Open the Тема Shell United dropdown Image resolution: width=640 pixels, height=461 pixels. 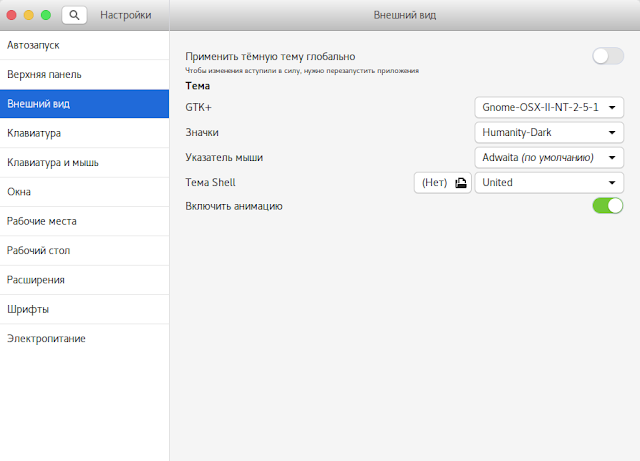click(x=549, y=183)
